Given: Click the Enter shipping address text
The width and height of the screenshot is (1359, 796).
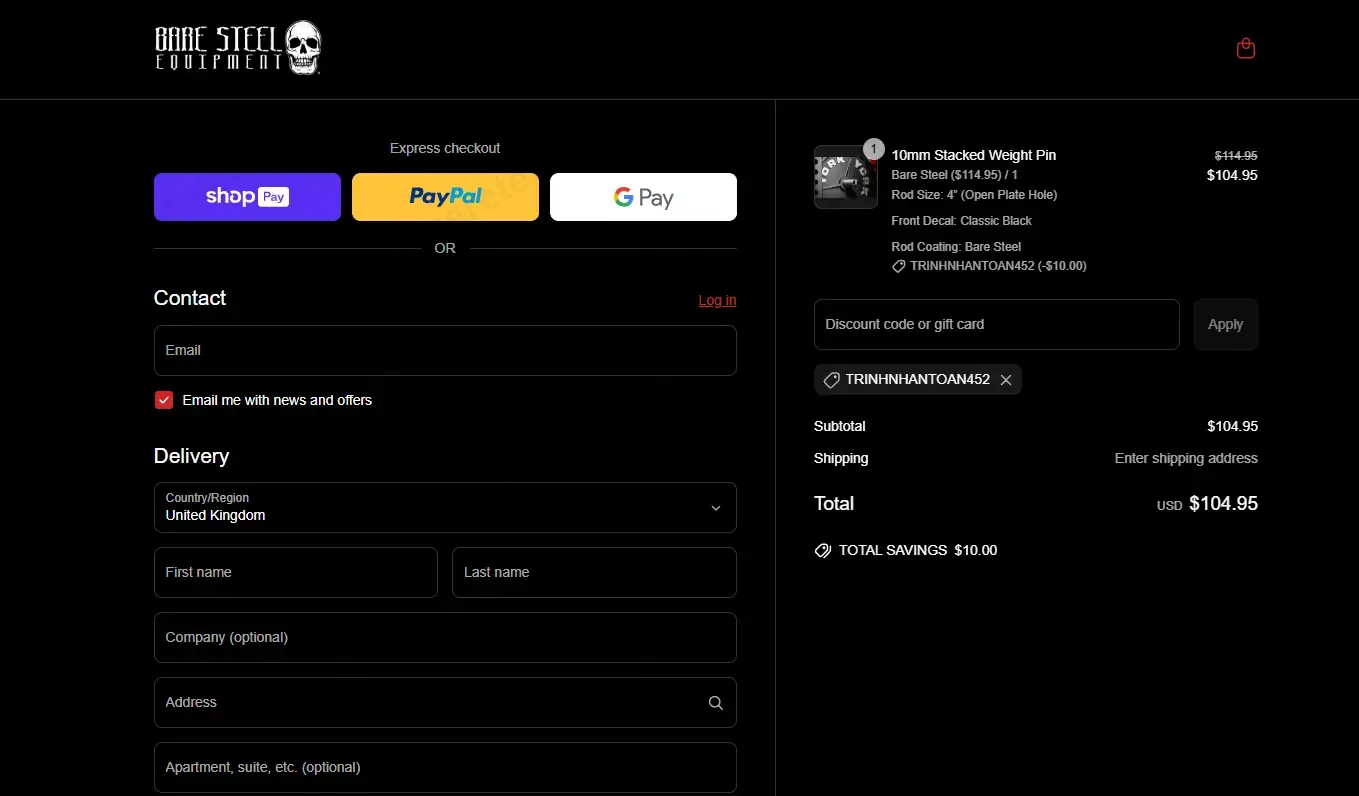Looking at the screenshot, I should 1186,458.
